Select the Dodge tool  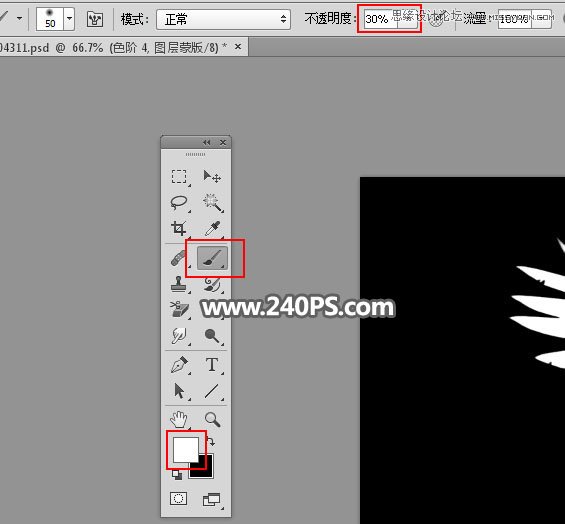pos(212,336)
